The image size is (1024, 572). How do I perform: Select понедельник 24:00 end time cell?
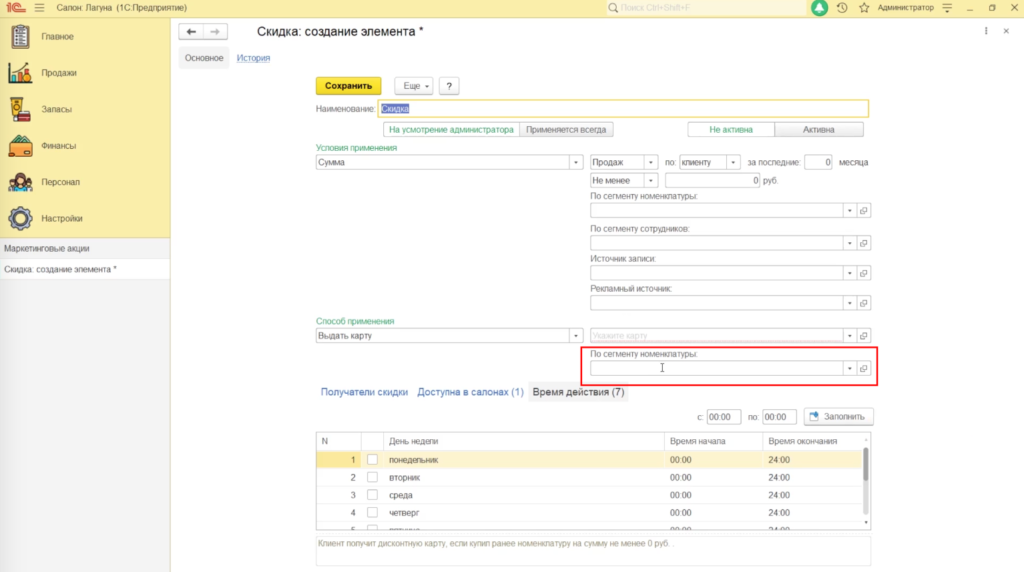point(812,460)
